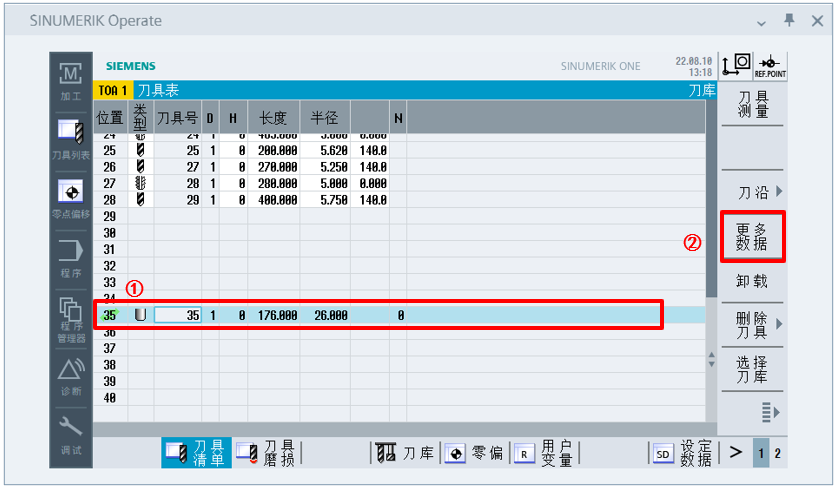Click length value 176.000 in row 35

tap(277, 315)
